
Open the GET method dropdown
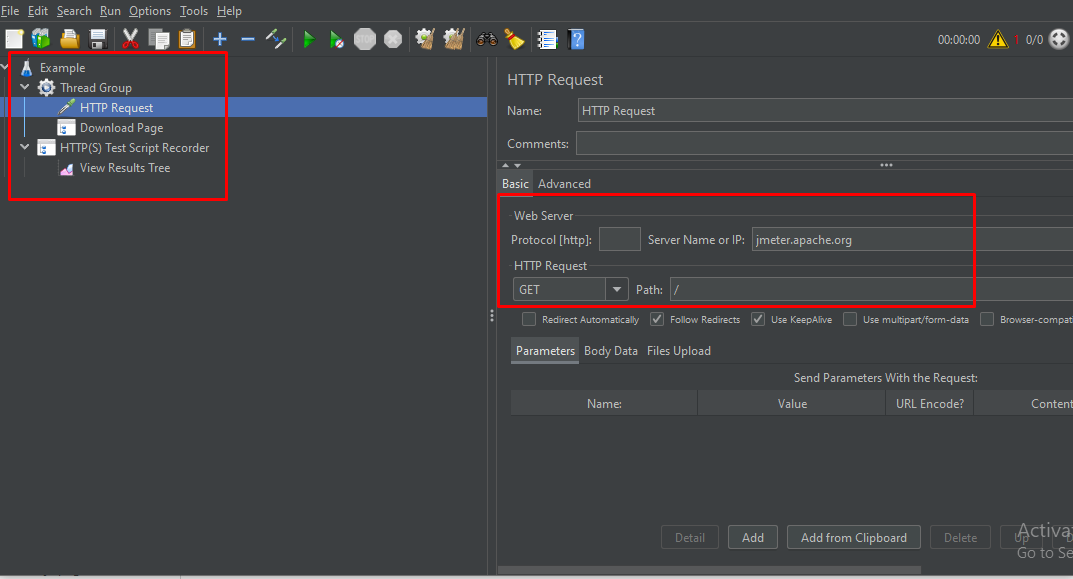tap(617, 290)
